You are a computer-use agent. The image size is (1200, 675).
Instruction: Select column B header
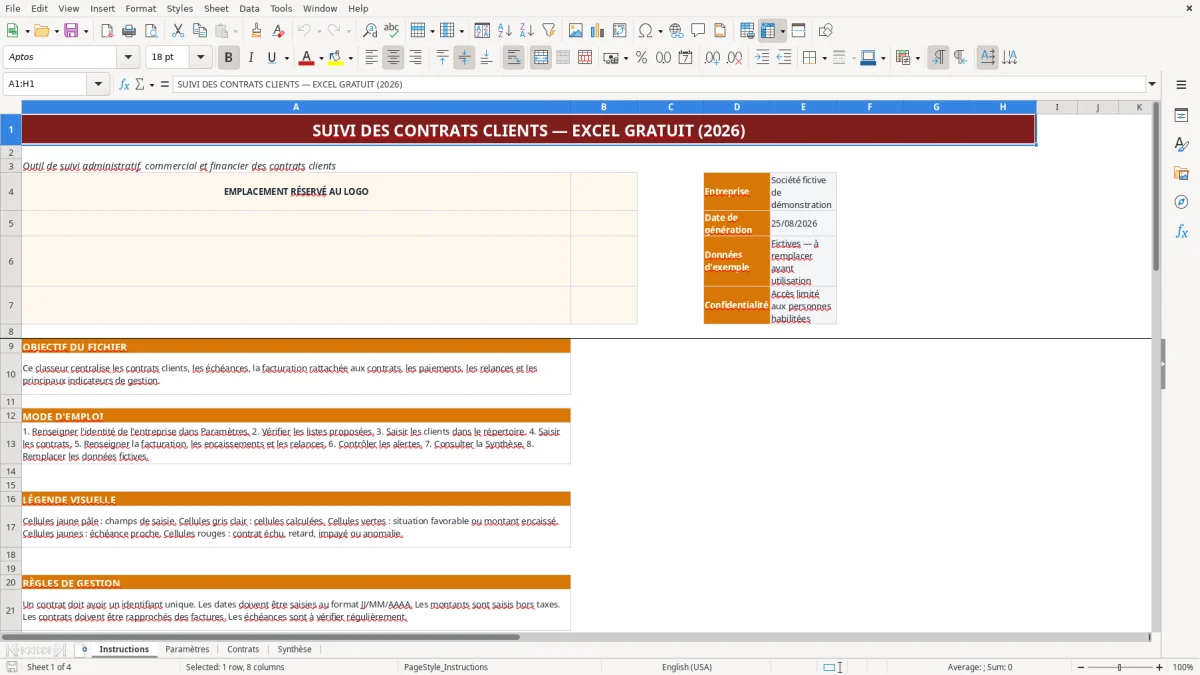pos(604,107)
